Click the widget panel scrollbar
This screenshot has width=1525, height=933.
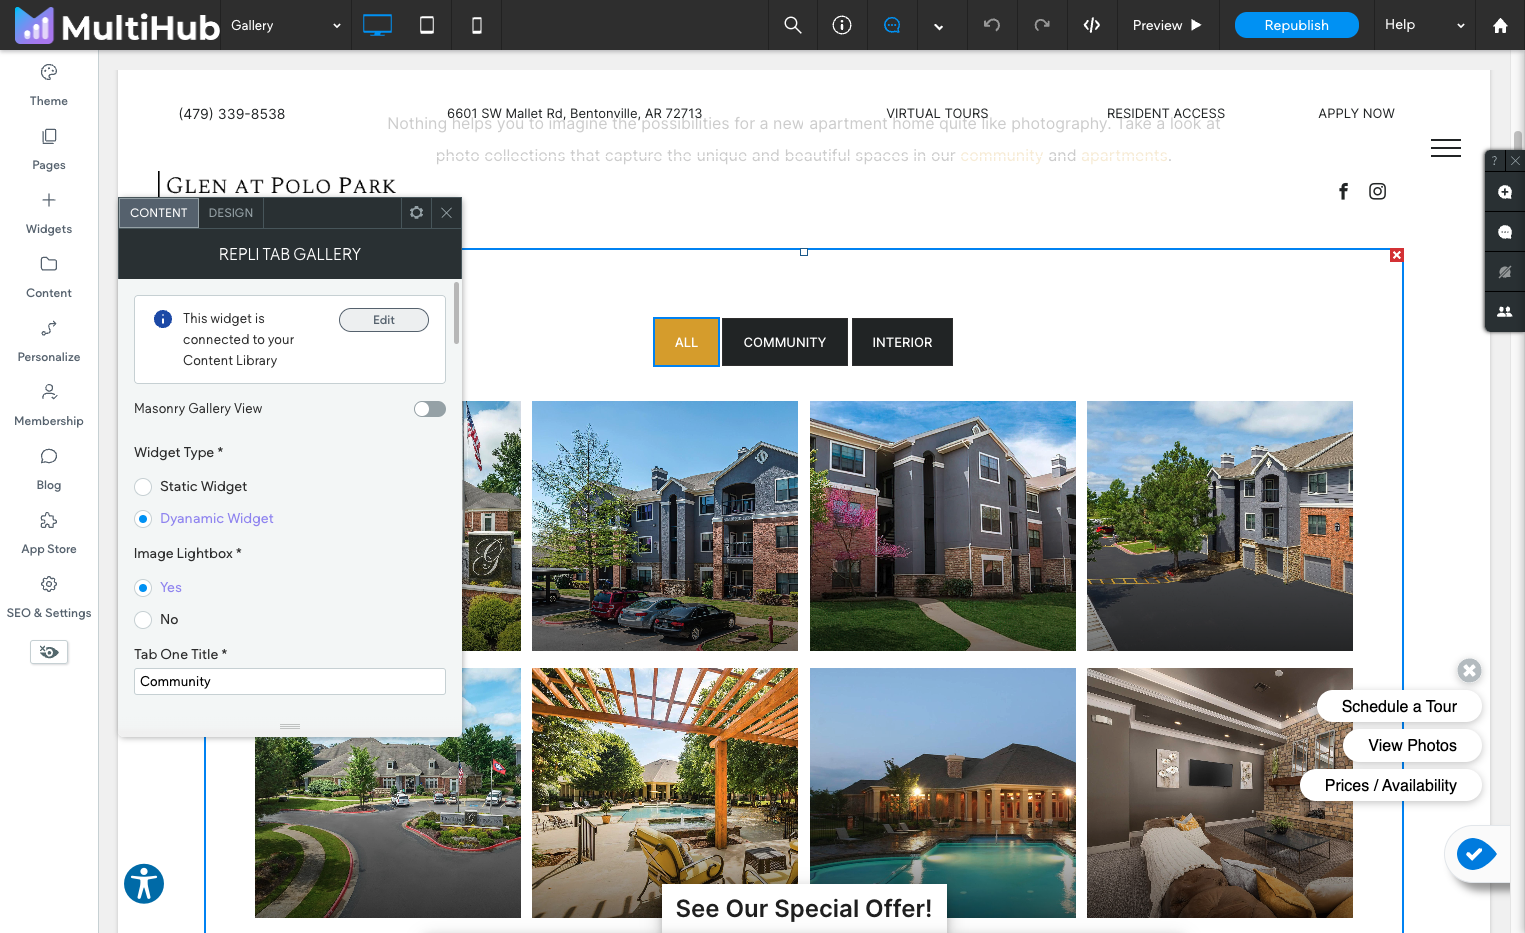point(457,313)
